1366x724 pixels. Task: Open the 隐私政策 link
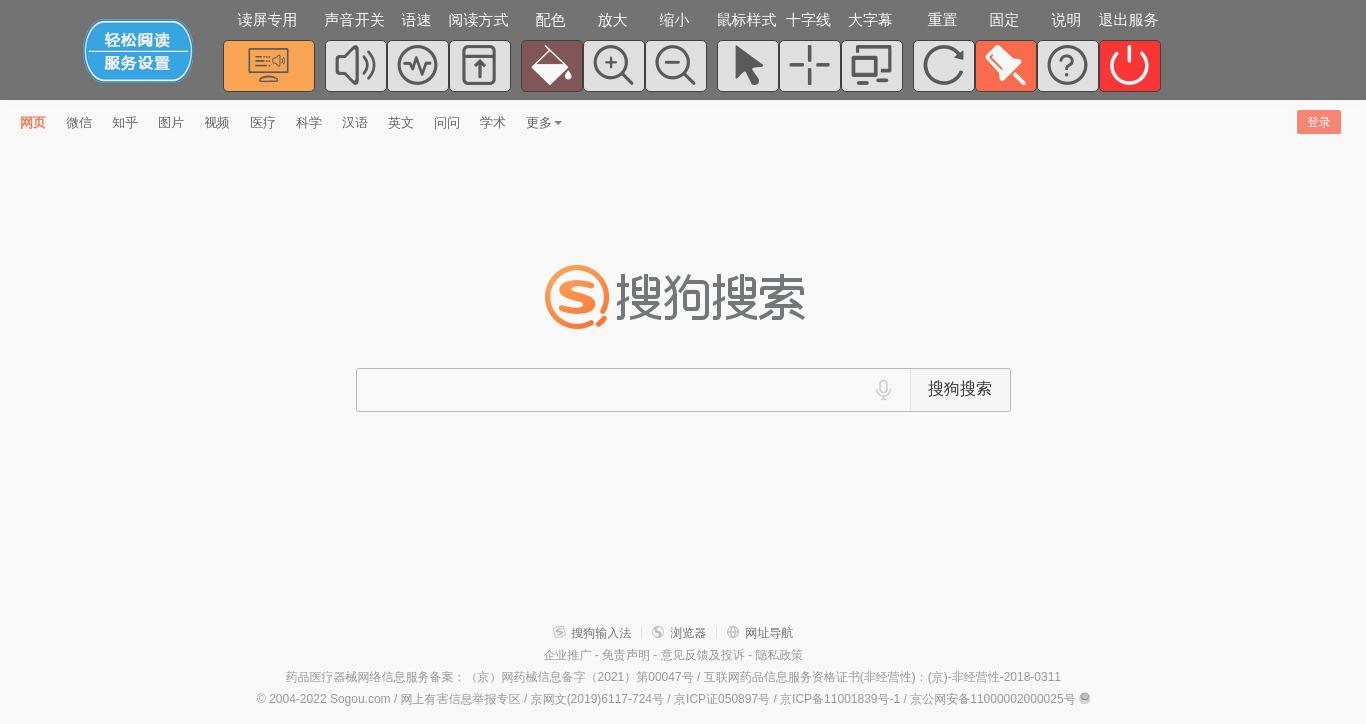(x=779, y=655)
